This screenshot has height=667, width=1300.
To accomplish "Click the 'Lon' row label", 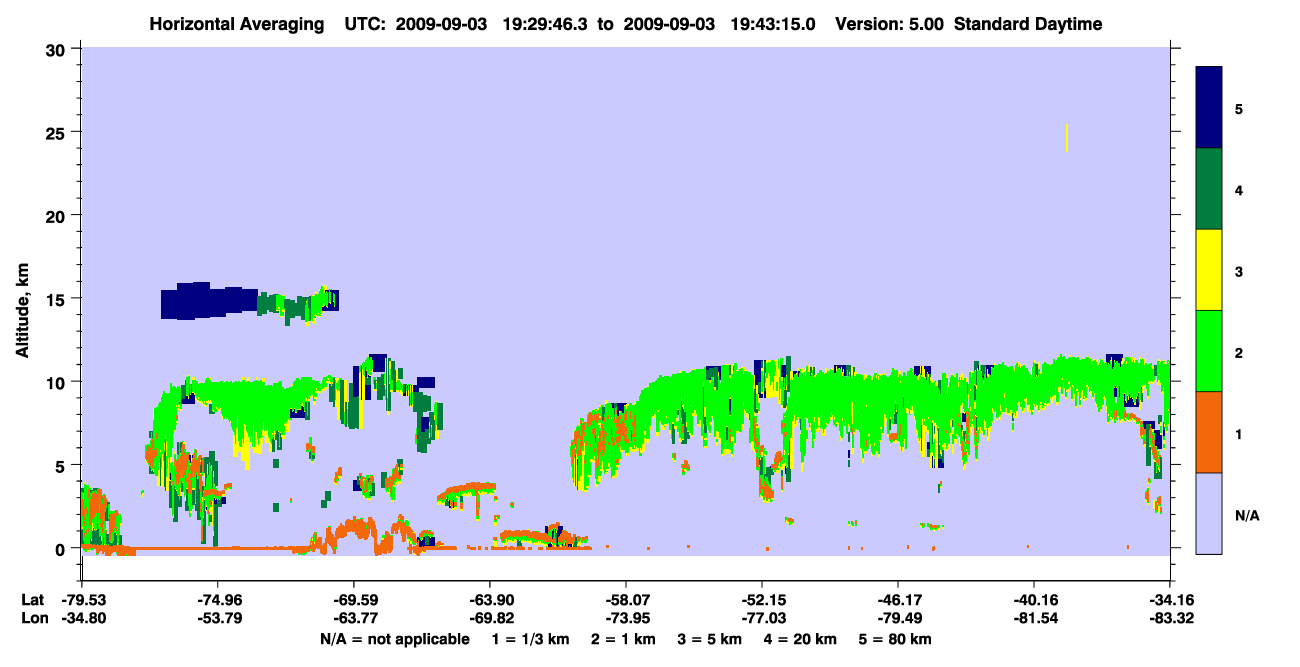I will [x=33, y=619].
